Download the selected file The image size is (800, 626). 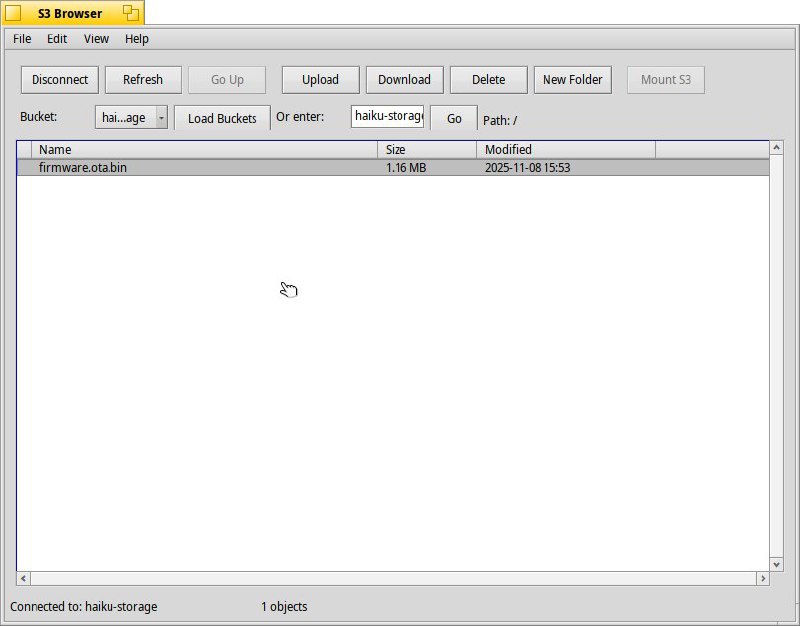(x=404, y=80)
